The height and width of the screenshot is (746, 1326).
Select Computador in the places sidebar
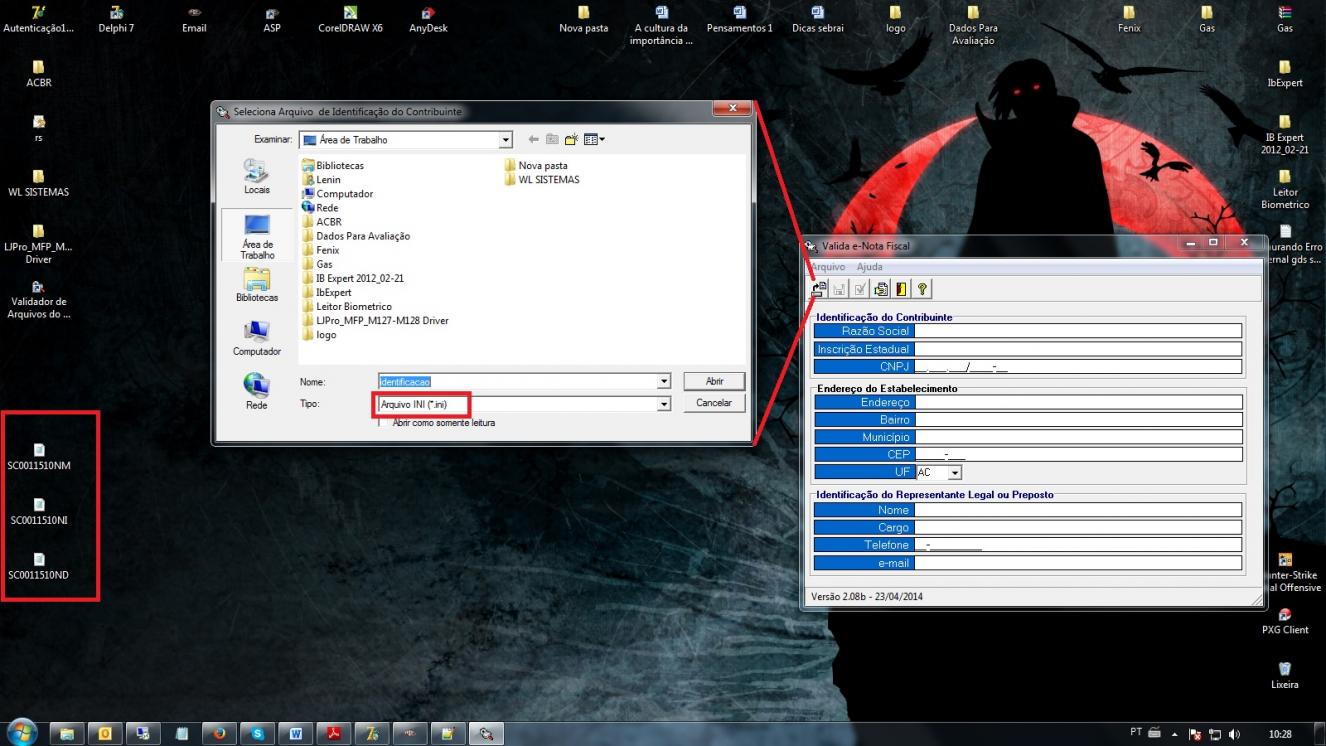257,339
